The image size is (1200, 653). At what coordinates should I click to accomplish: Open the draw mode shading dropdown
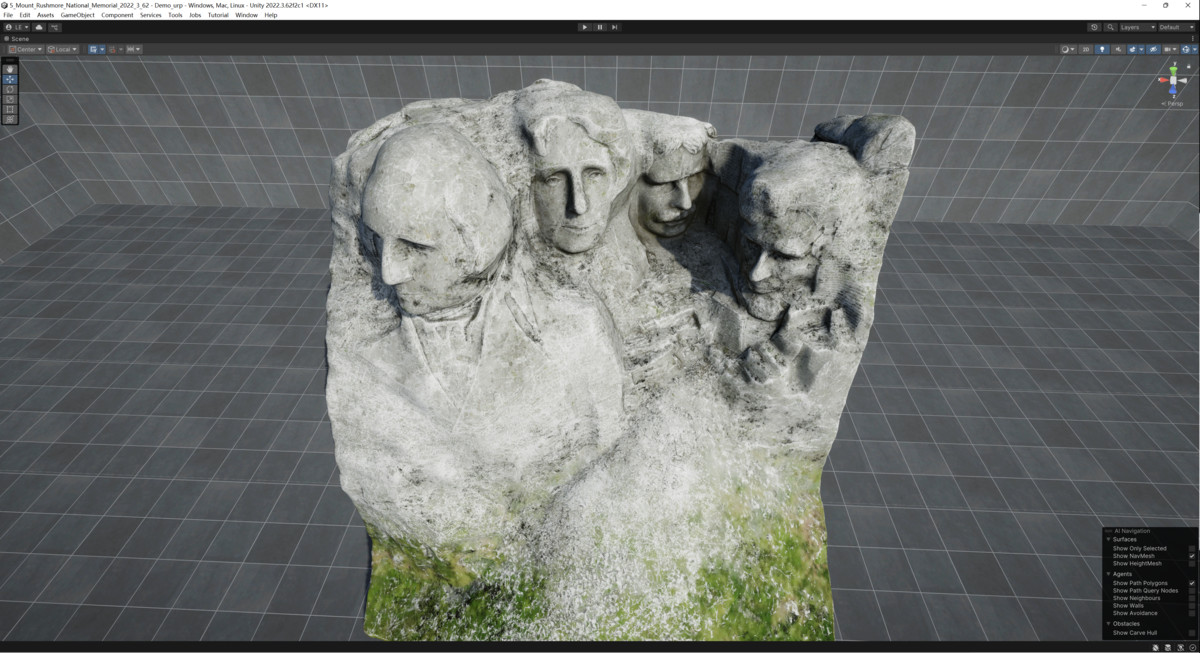point(1069,48)
